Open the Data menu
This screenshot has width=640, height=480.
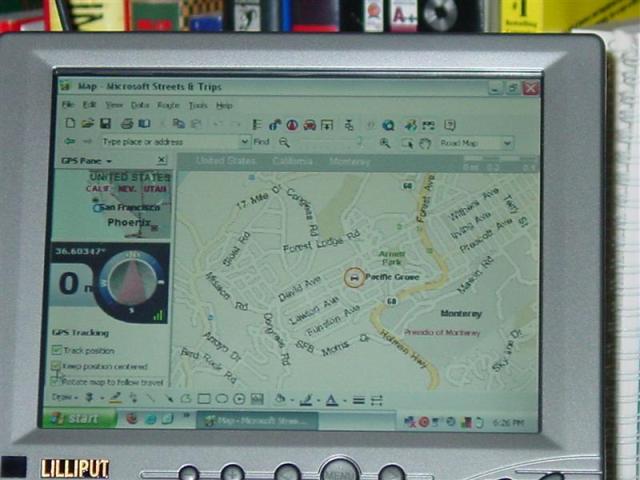click(140, 105)
